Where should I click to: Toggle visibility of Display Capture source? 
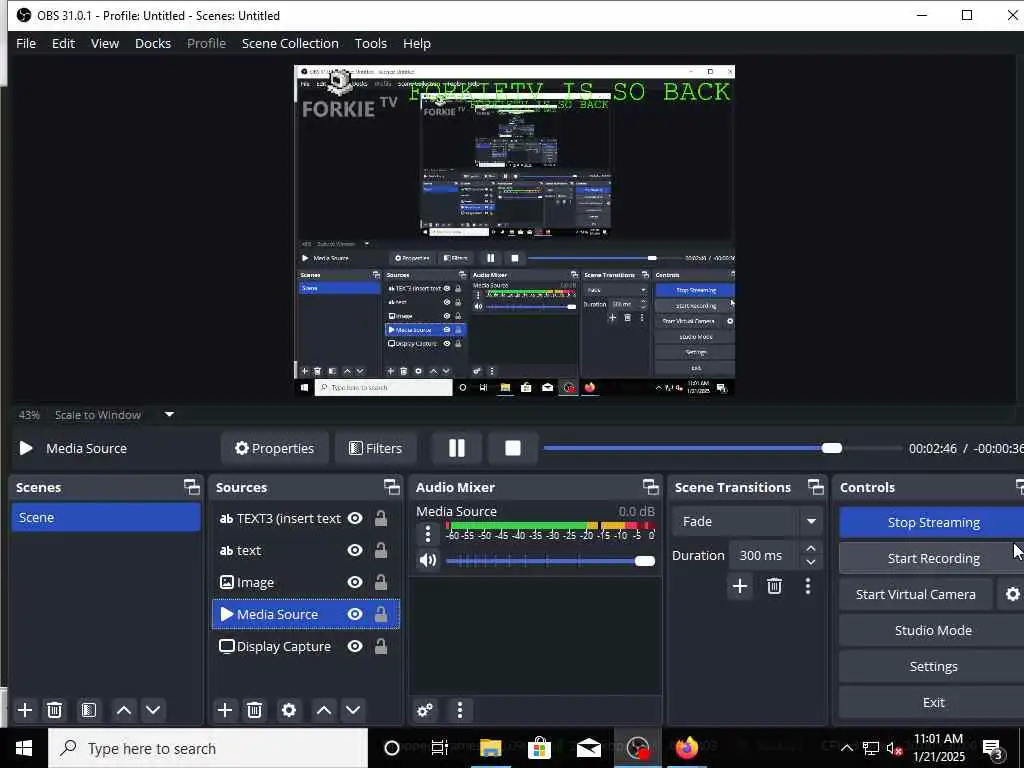tap(355, 647)
